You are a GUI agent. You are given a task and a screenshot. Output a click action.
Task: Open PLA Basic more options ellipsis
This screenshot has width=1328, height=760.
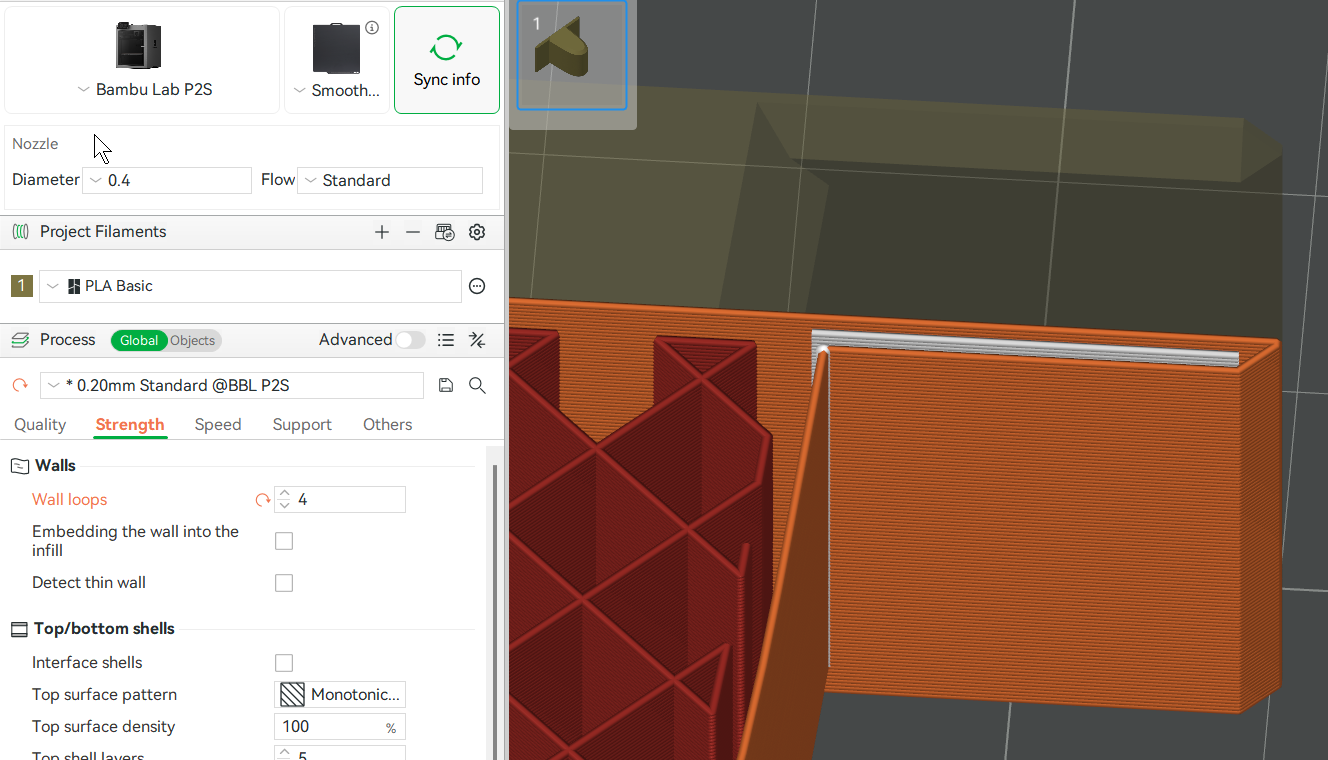pyautogui.click(x=477, y=286)
